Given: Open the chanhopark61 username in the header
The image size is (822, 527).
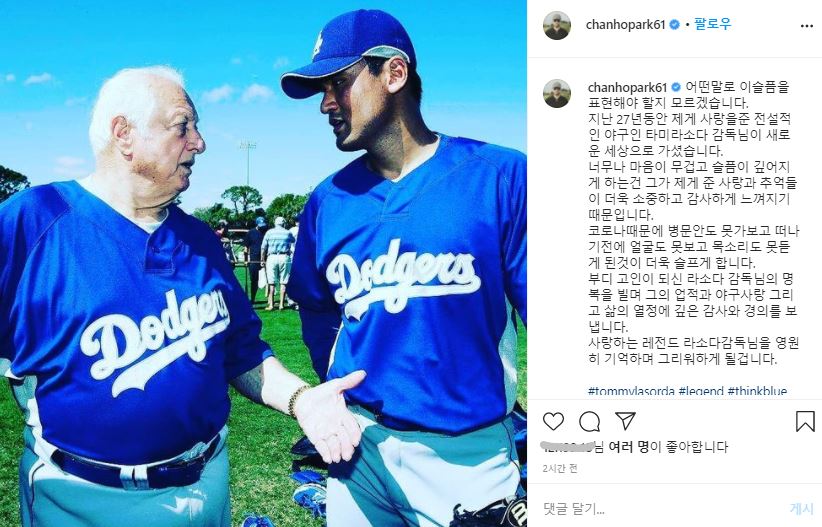Looking at the screenshot, I should pos(625,25).
